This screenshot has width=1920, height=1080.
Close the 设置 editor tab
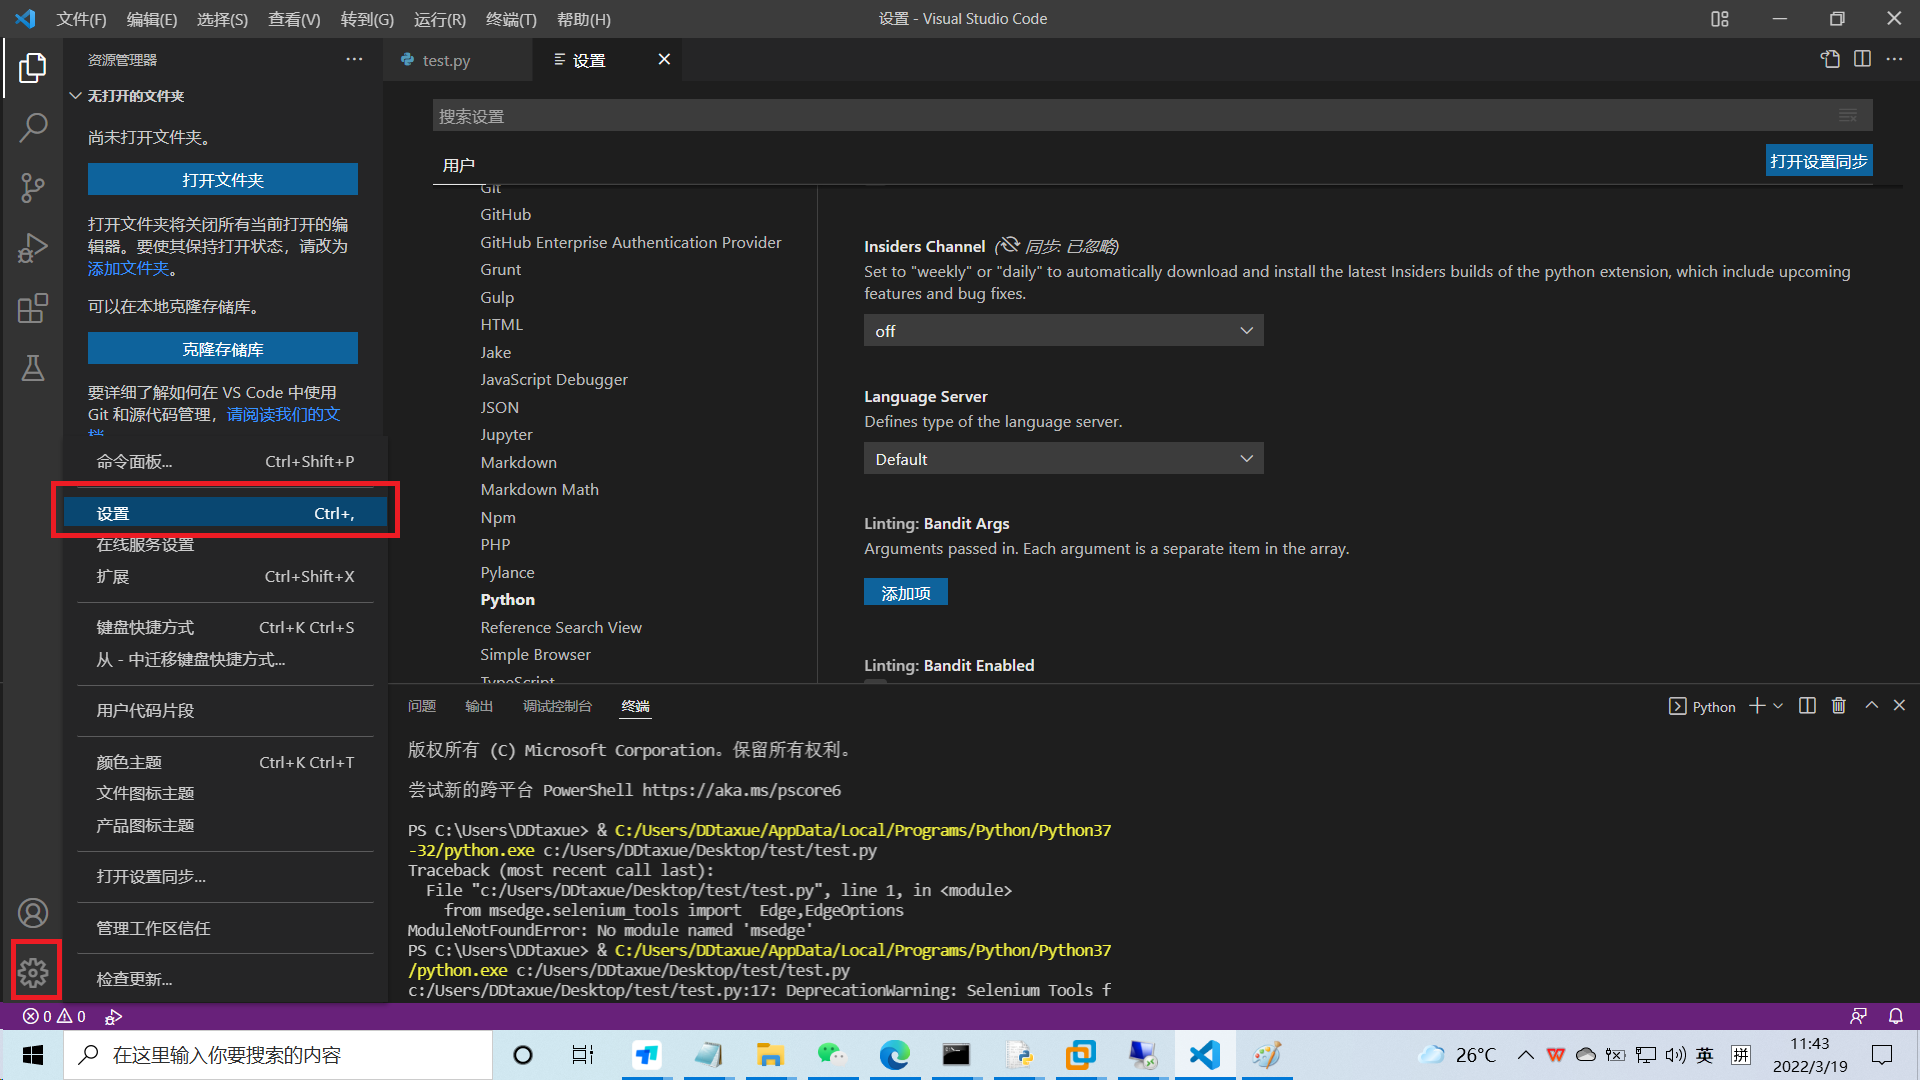pyautogui.click(x=664, y=60)
